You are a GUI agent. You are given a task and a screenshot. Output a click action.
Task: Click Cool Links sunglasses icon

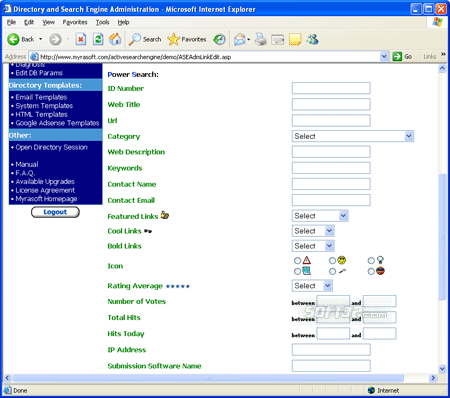pyautogui.click(x=148, y=231)
